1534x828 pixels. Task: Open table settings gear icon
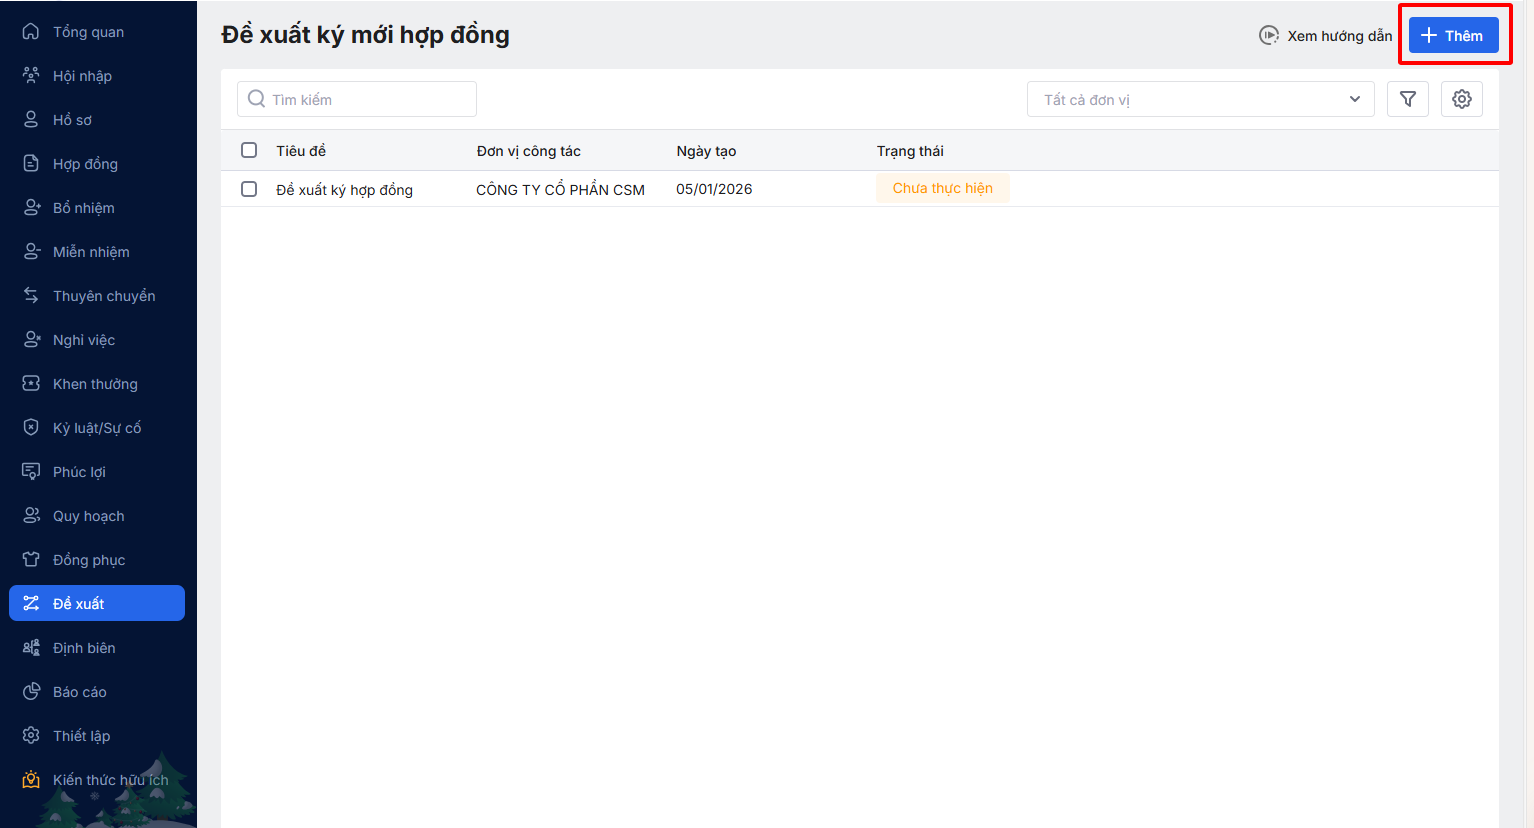[1461, 99]
